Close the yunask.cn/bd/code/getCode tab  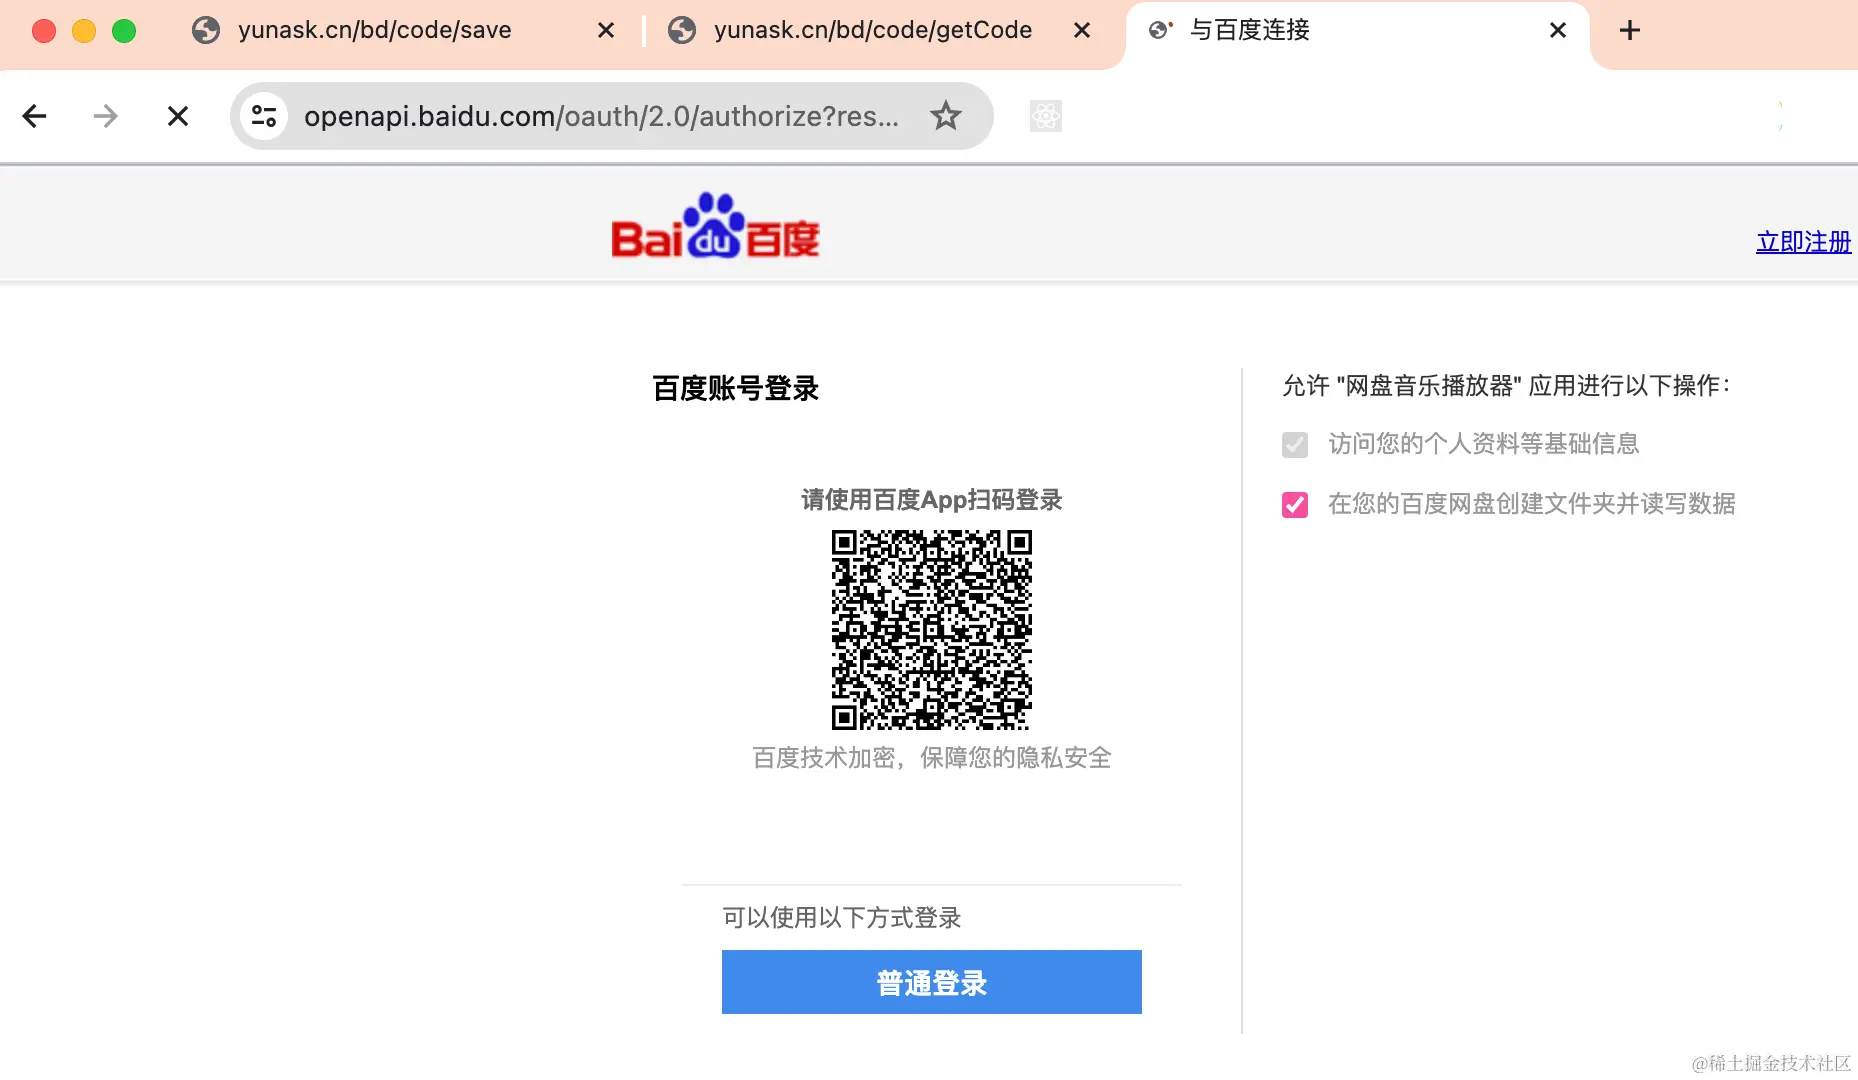pyautogui.click(x=1081, y=30)
